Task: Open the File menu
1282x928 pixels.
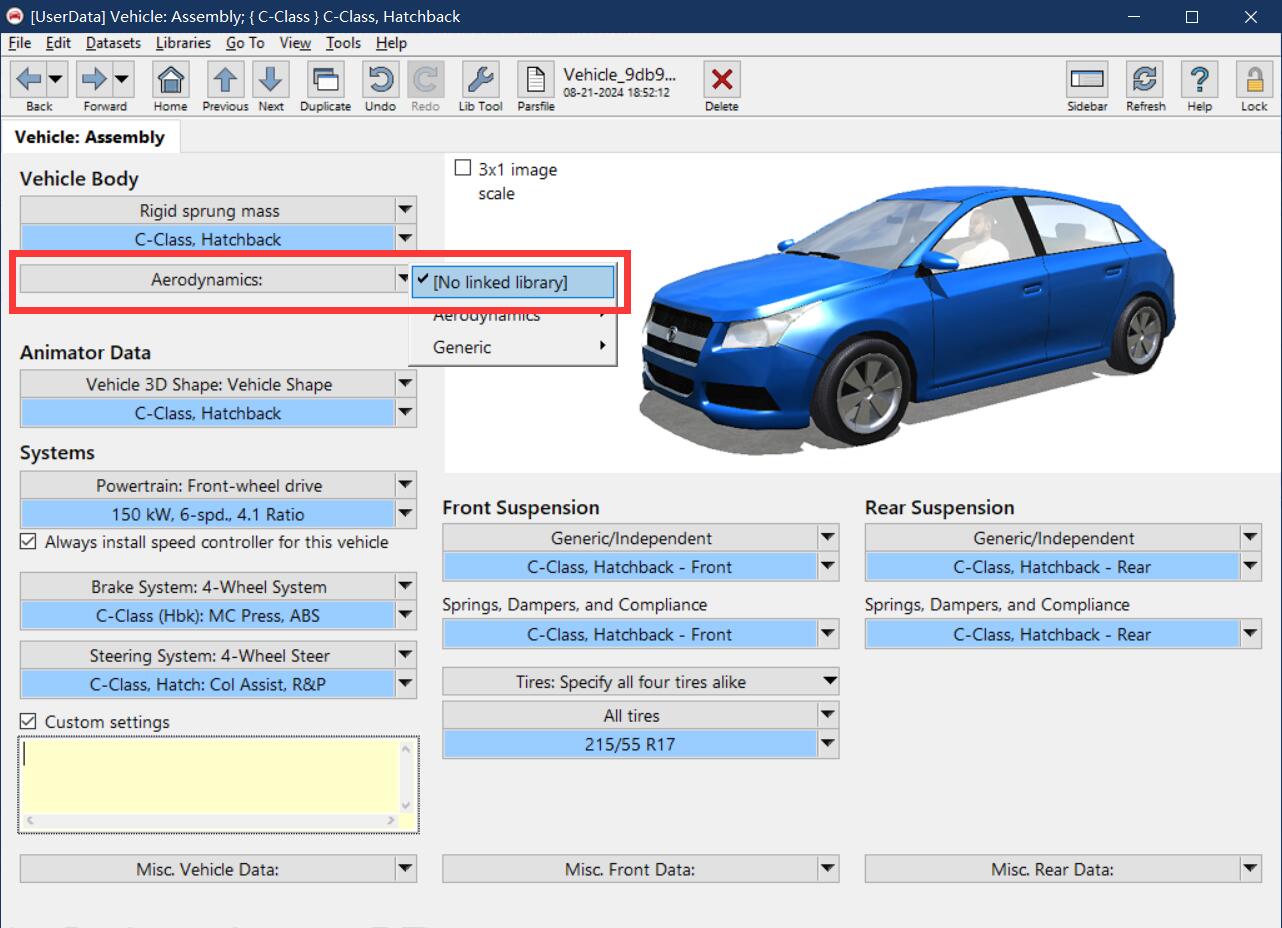Action: [x=20, y=43]
